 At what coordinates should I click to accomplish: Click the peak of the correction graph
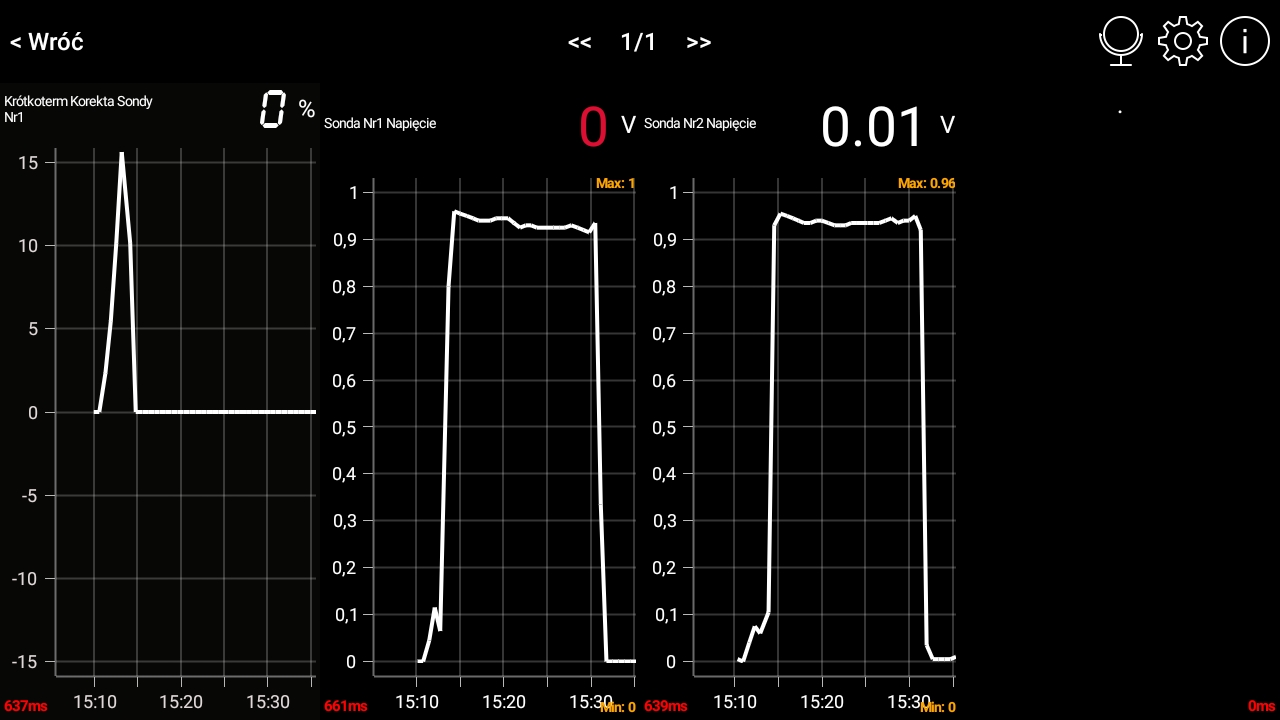122,155
